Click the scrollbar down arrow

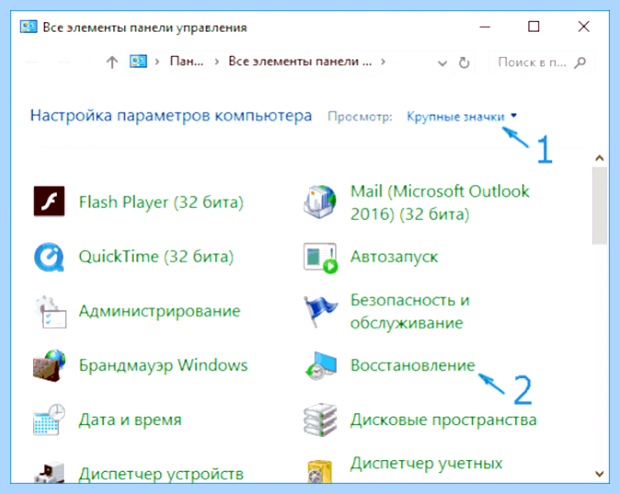pyautogui.click(x=599, y=473)
